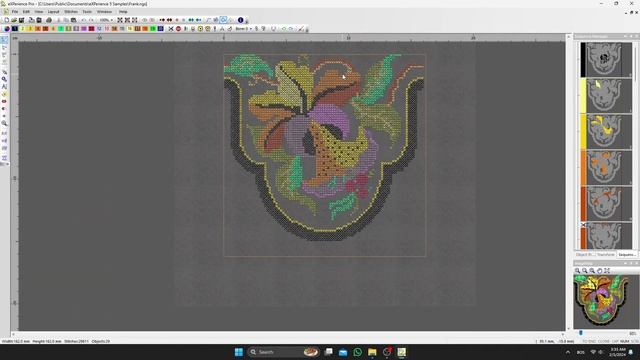Image resolution: width=640 pixels, height=360 pixels.
Task: Create a new design with New icon
Action: coord(7,20)
